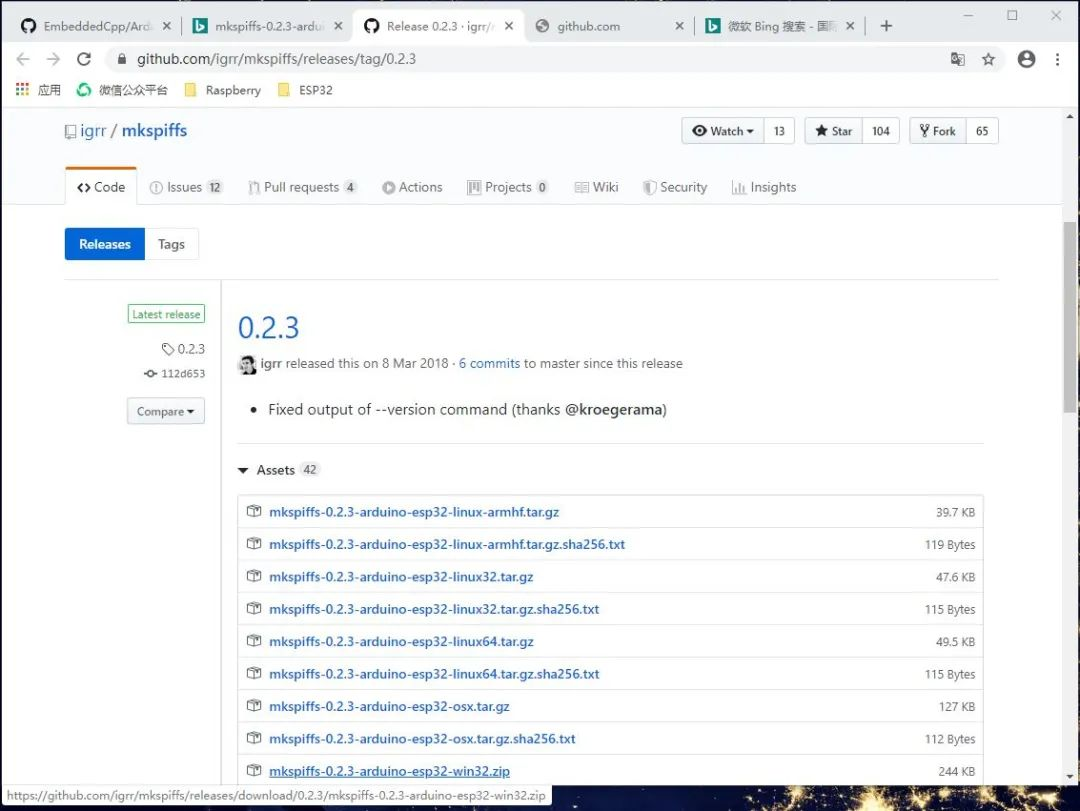Download linux64.tar.gz.sha256.txt file
The width and height of the screenshot is (1080, 811).
tap(434, 674)
